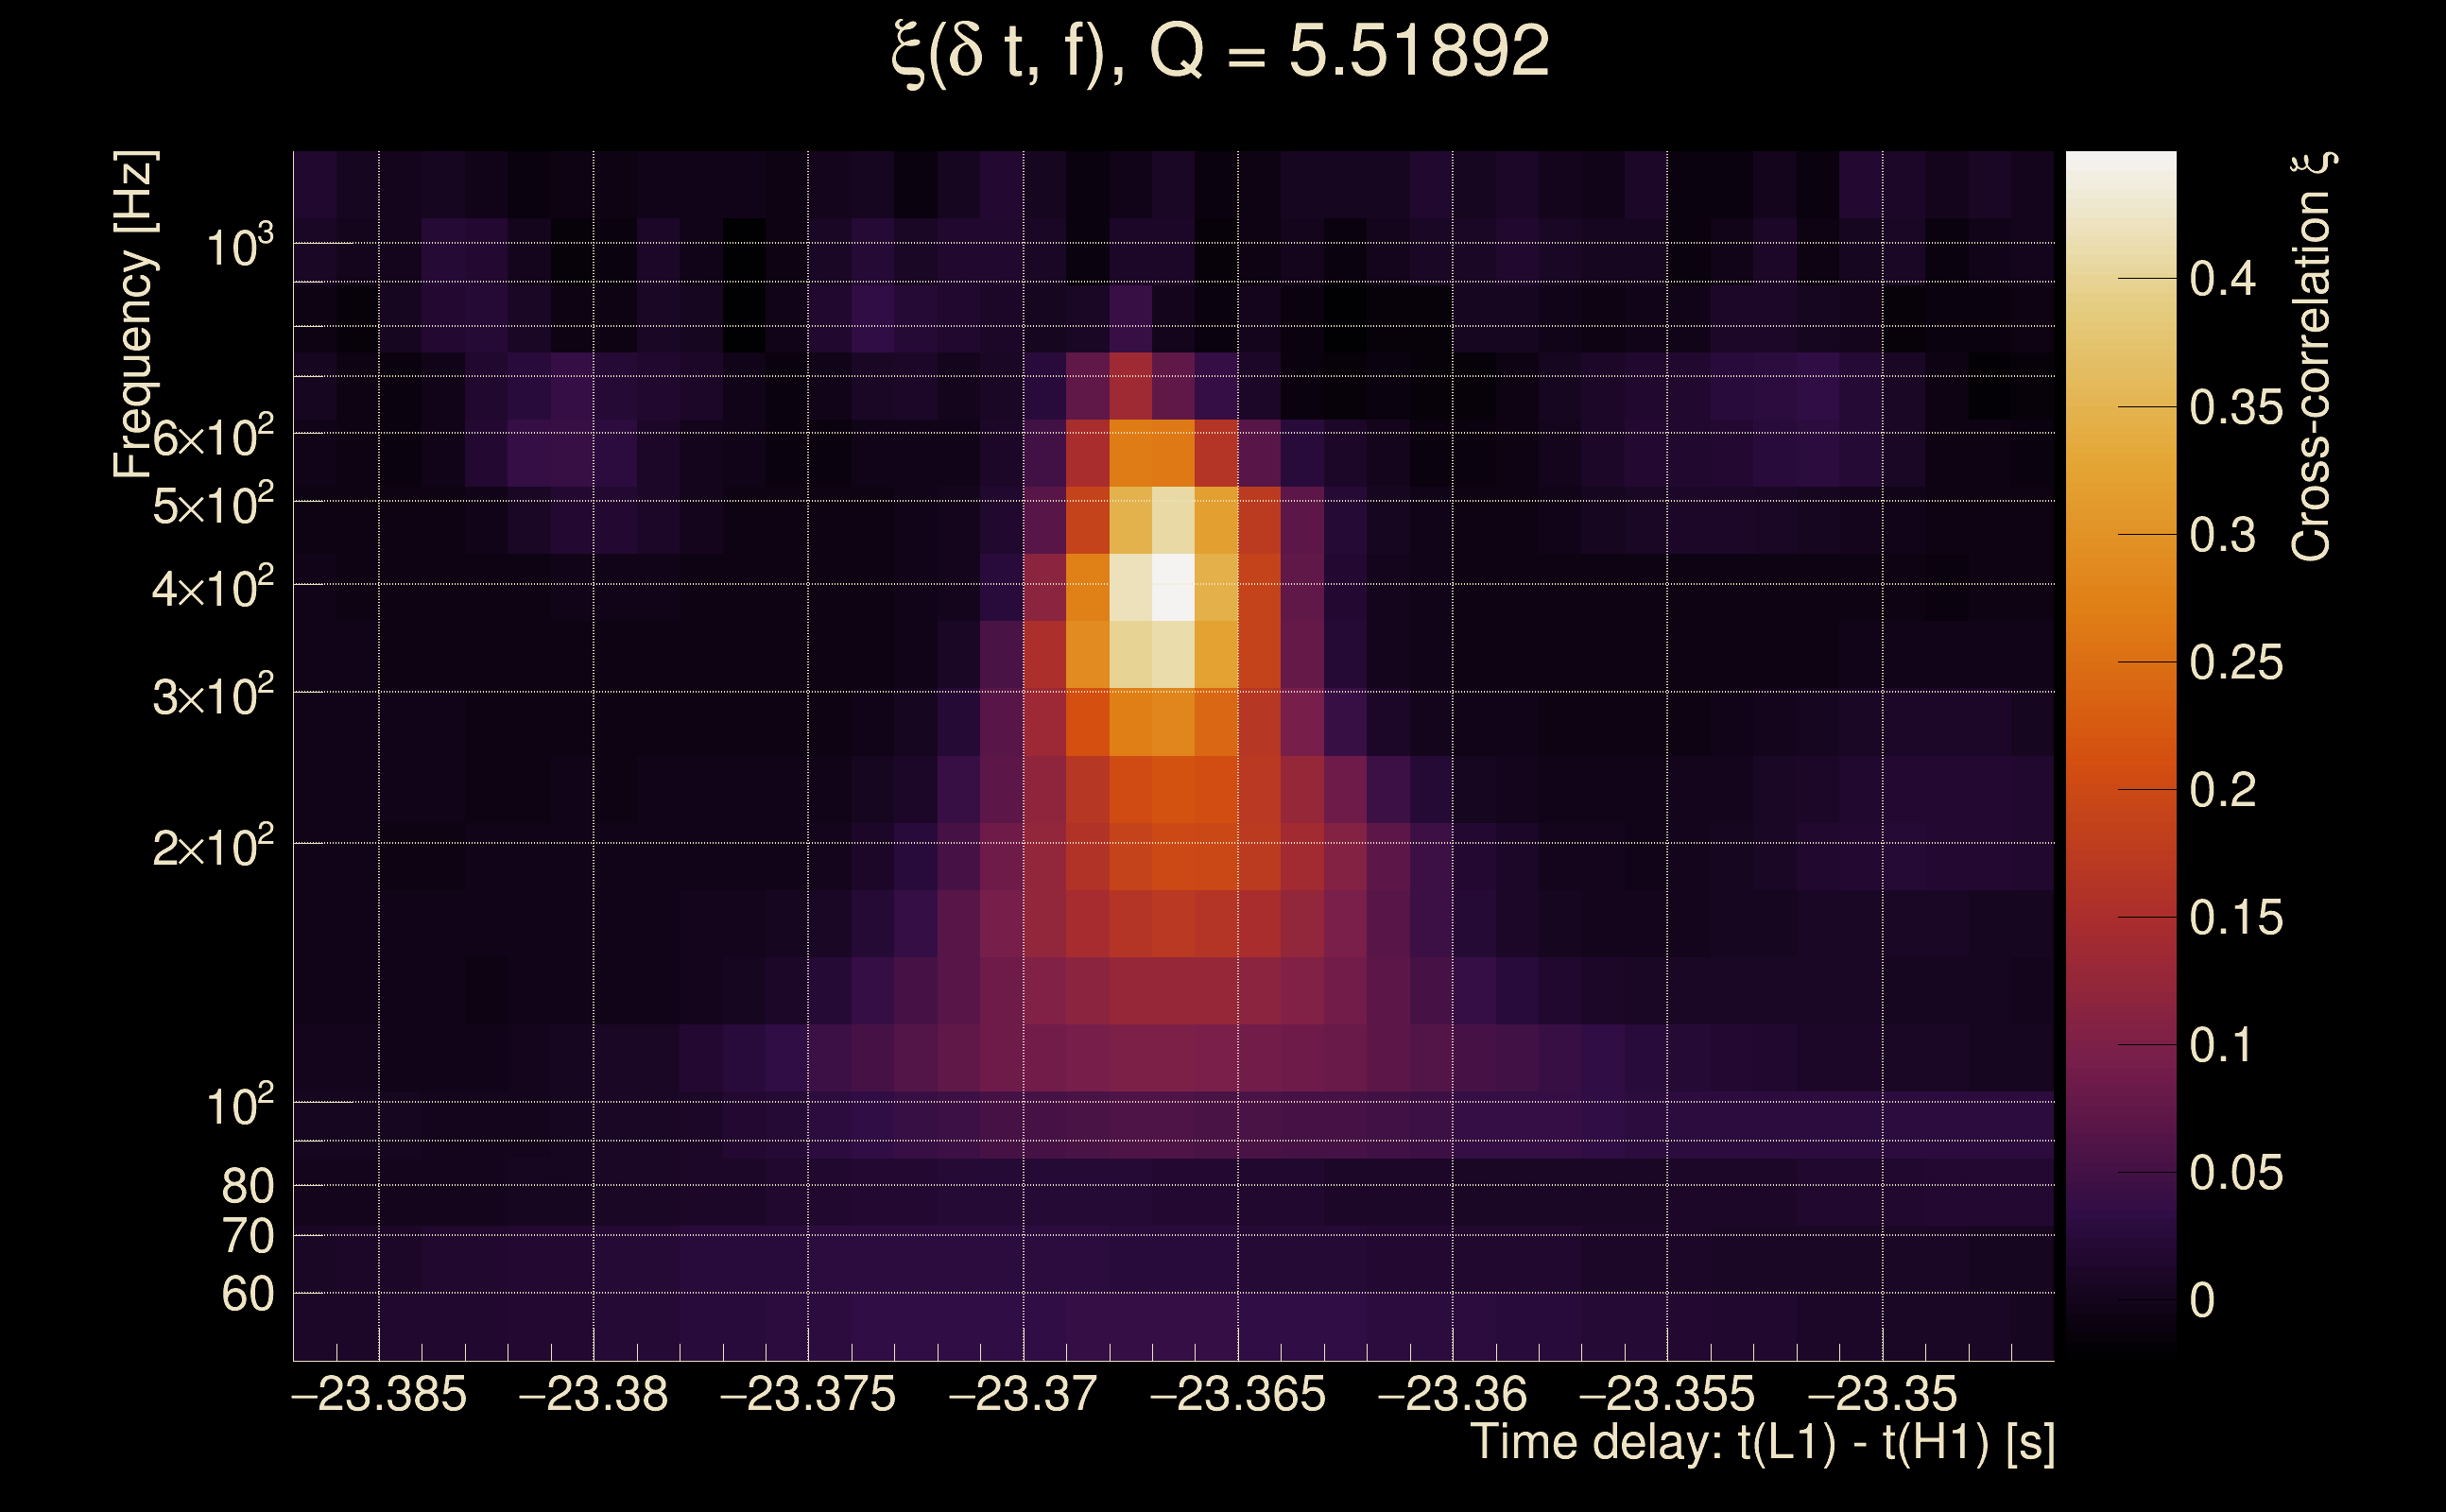The image size is (2446, 1512).
Task: Click the -23.36 x-axis tick label
Action: [1452, 1395]
